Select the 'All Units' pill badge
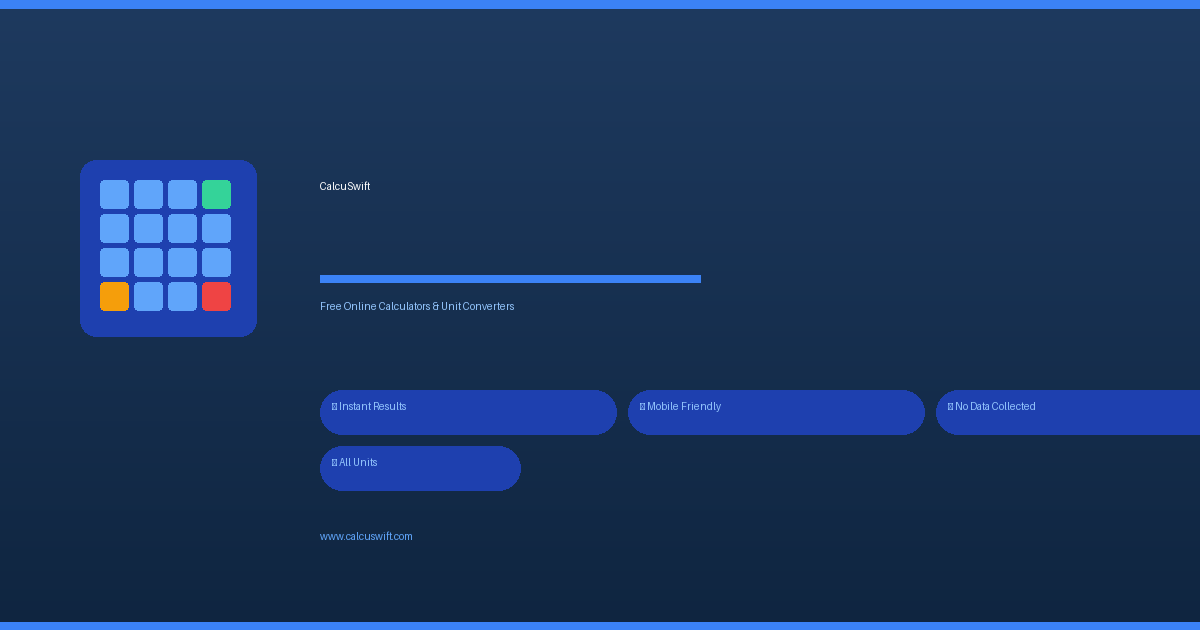Image resolution: width=1200 pixels, height=630 pixels. pos(420,468)
